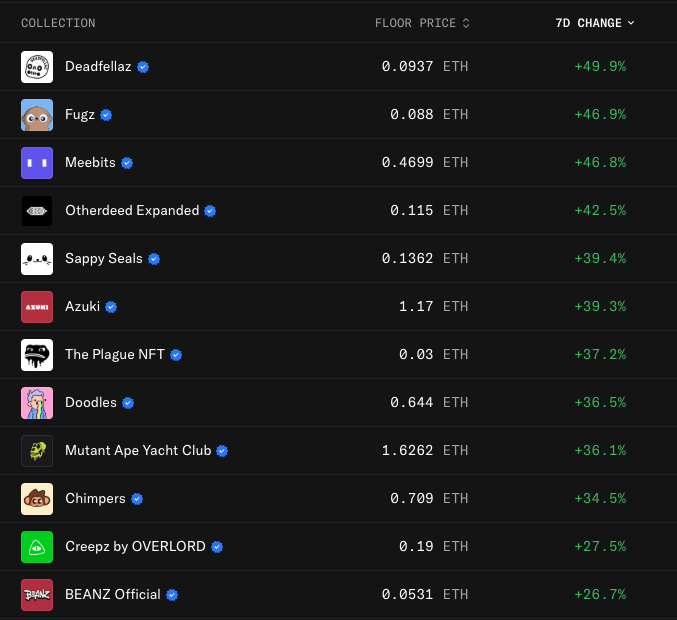677x620 pixels.
Task: Select the 0.0531 ETH floor price
Action: point(425,595)
